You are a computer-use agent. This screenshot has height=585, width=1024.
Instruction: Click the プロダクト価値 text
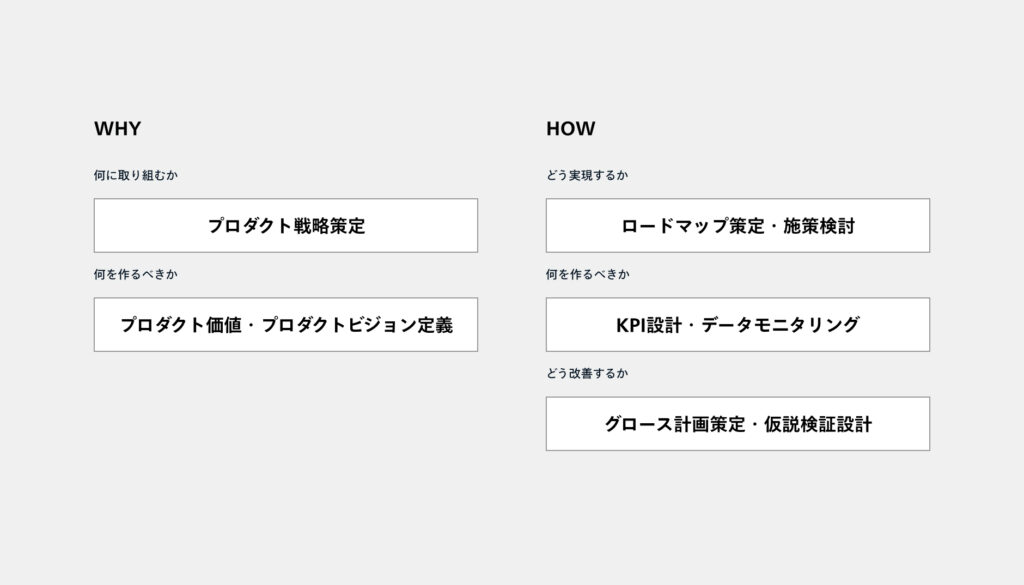(x=181, y=325)
